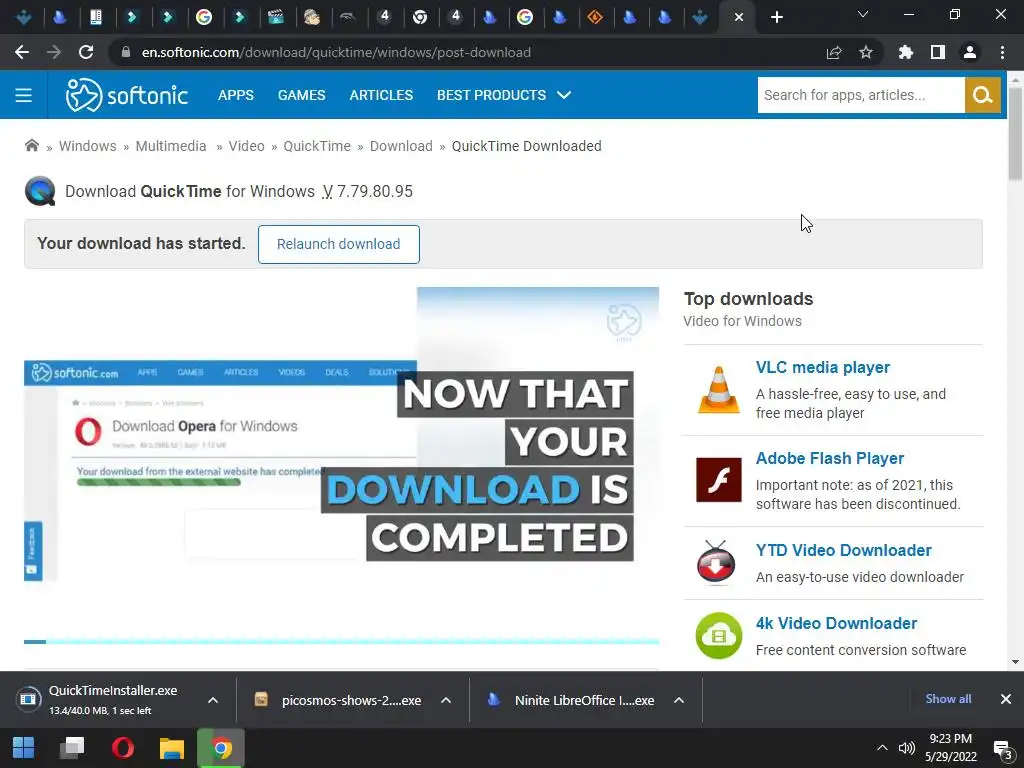This screenshot has width=1024, height=768.
Task: Click the home icon in breadcrumbs
Action: click(31, 146)
